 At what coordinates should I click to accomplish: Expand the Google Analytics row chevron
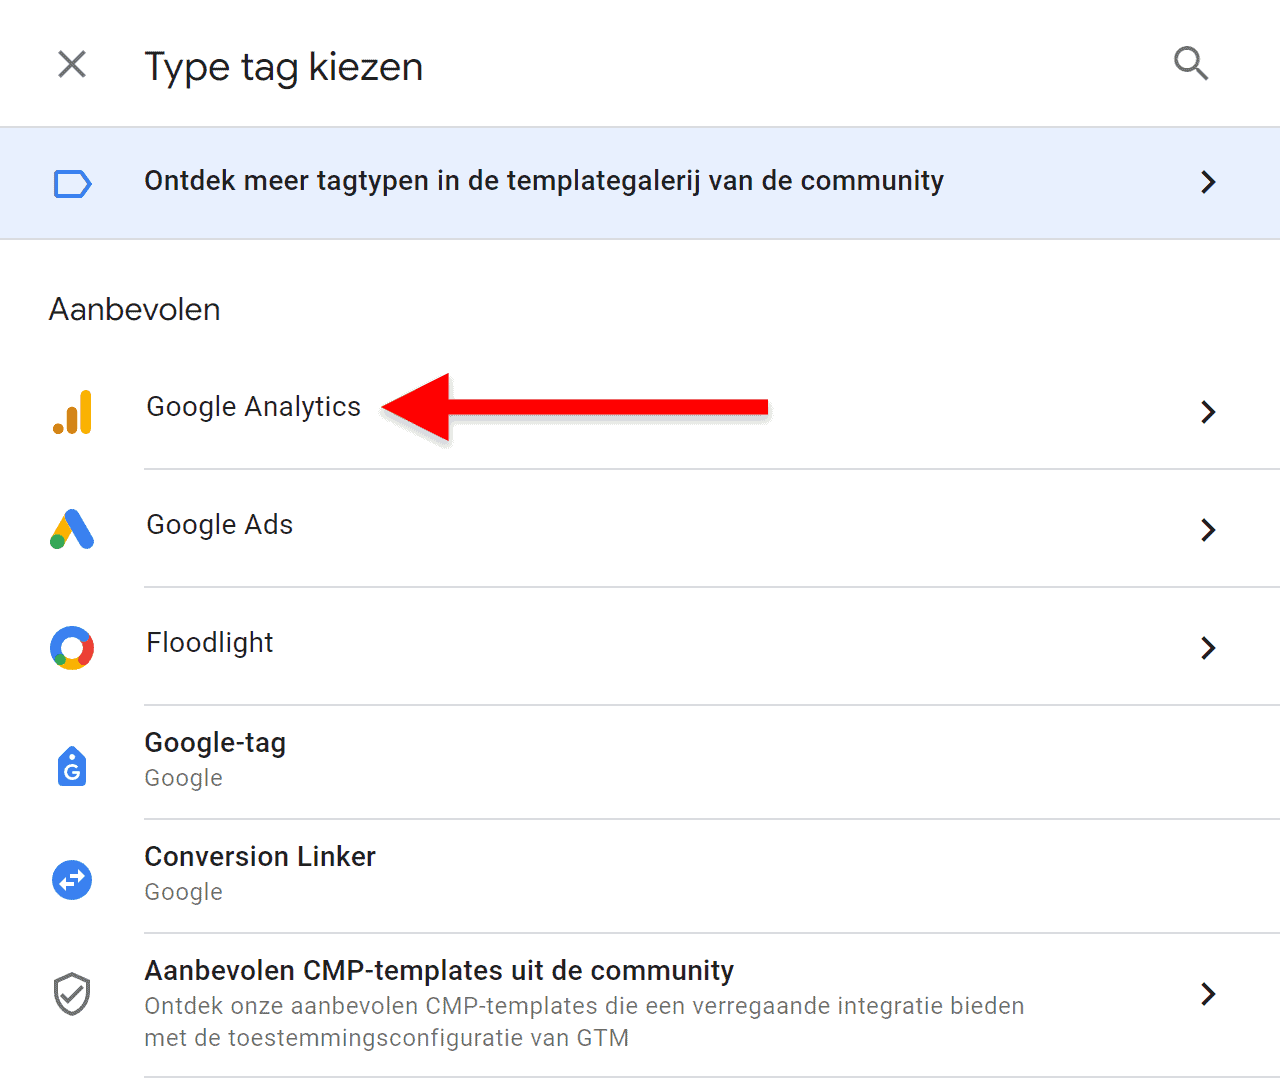(1209, 411)
